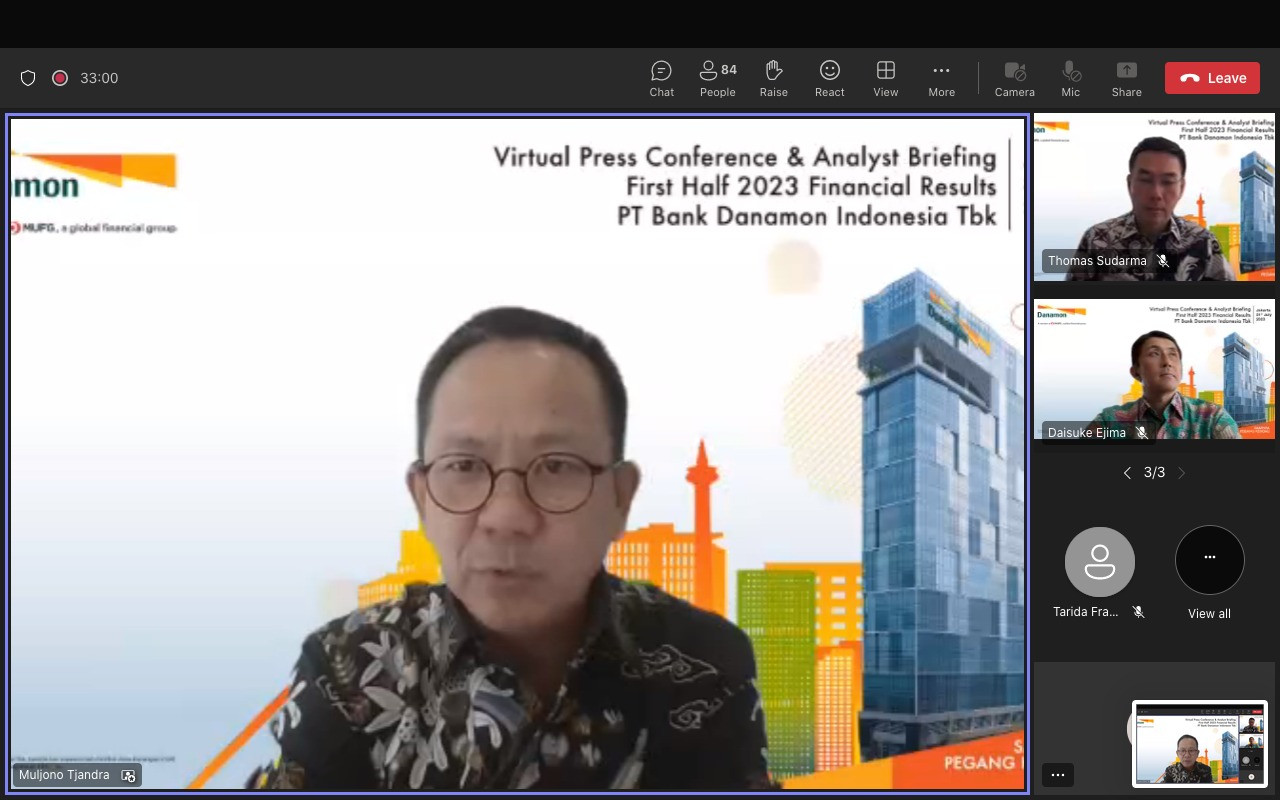Image resolution: width=1280 pixels, height=800 pixels.
Task: Open options on self-view panel
Action: click(1058, 775)
